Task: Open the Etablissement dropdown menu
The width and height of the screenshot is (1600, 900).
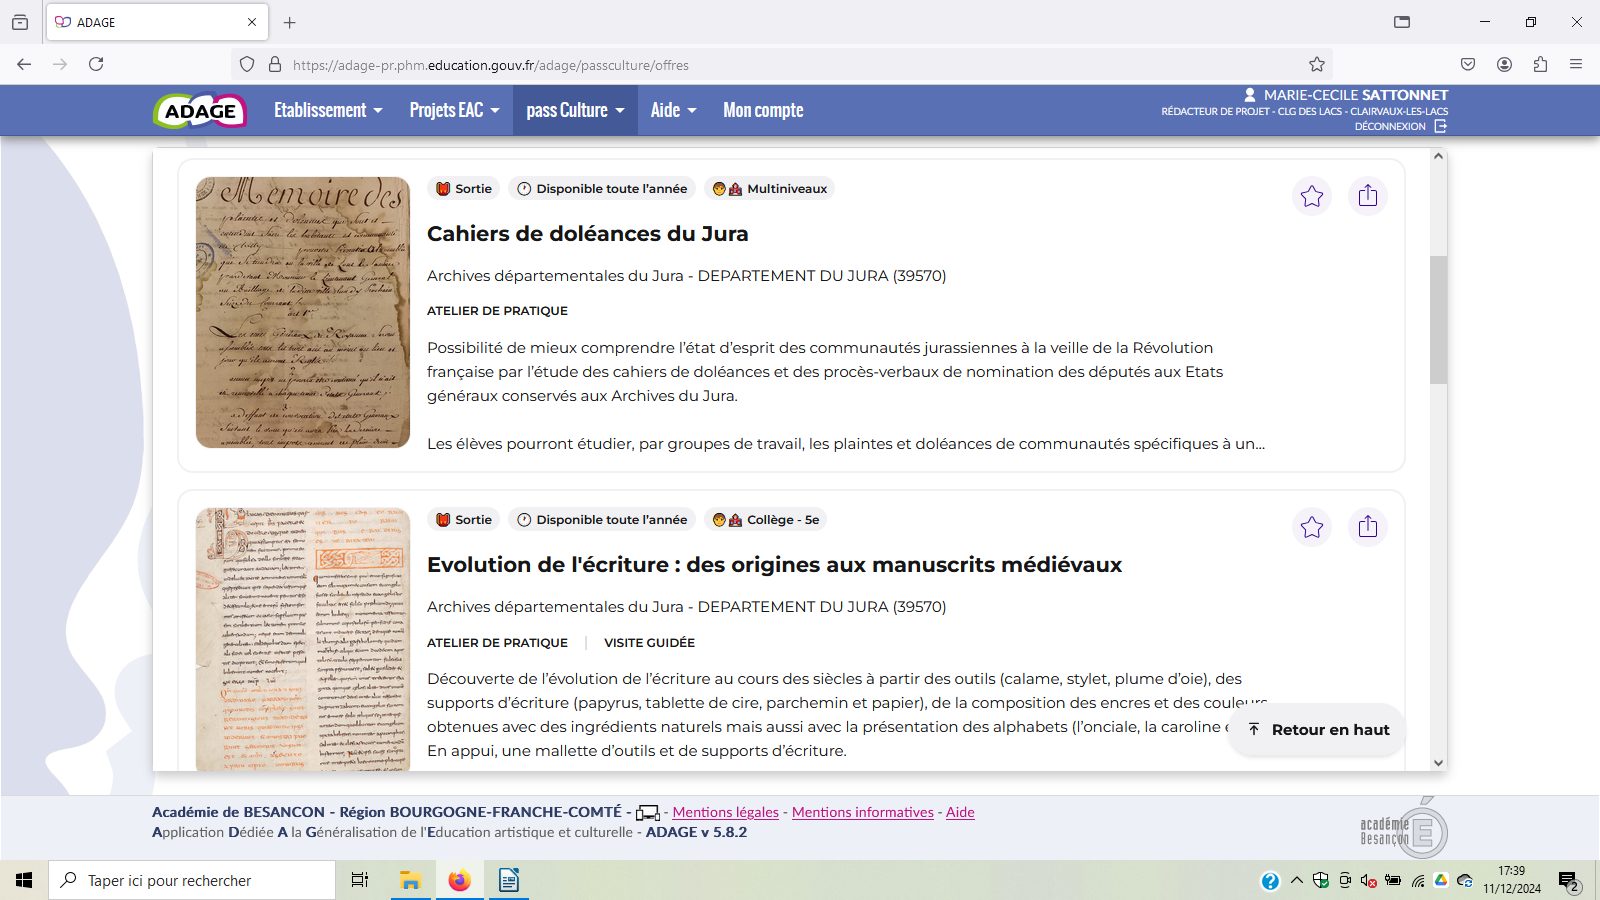Action: [328, 110]
